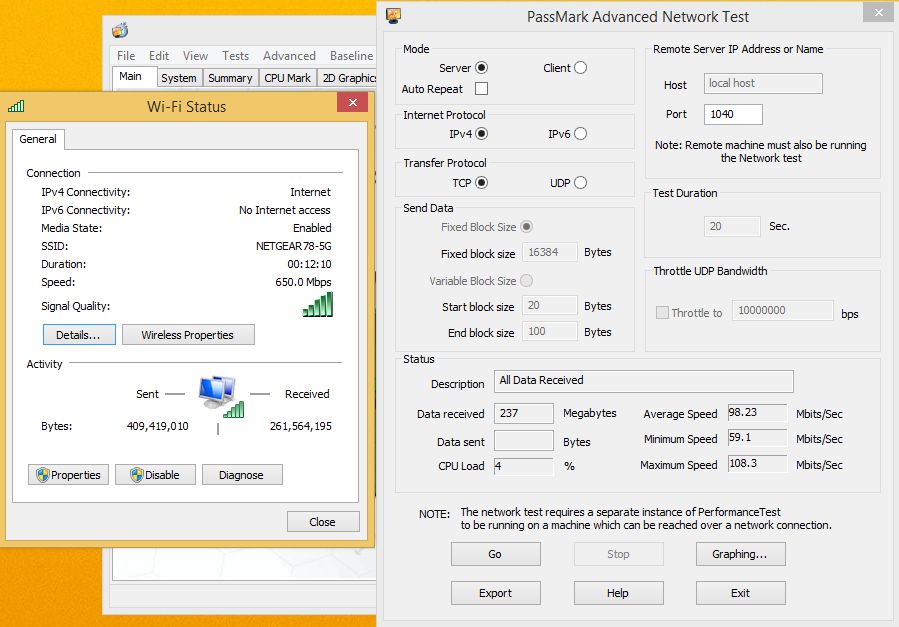The height and width of the screenshot is (627, 899).
Task: Select the General tab in Wi-Fi Status
Action: (x=38, y=139)
